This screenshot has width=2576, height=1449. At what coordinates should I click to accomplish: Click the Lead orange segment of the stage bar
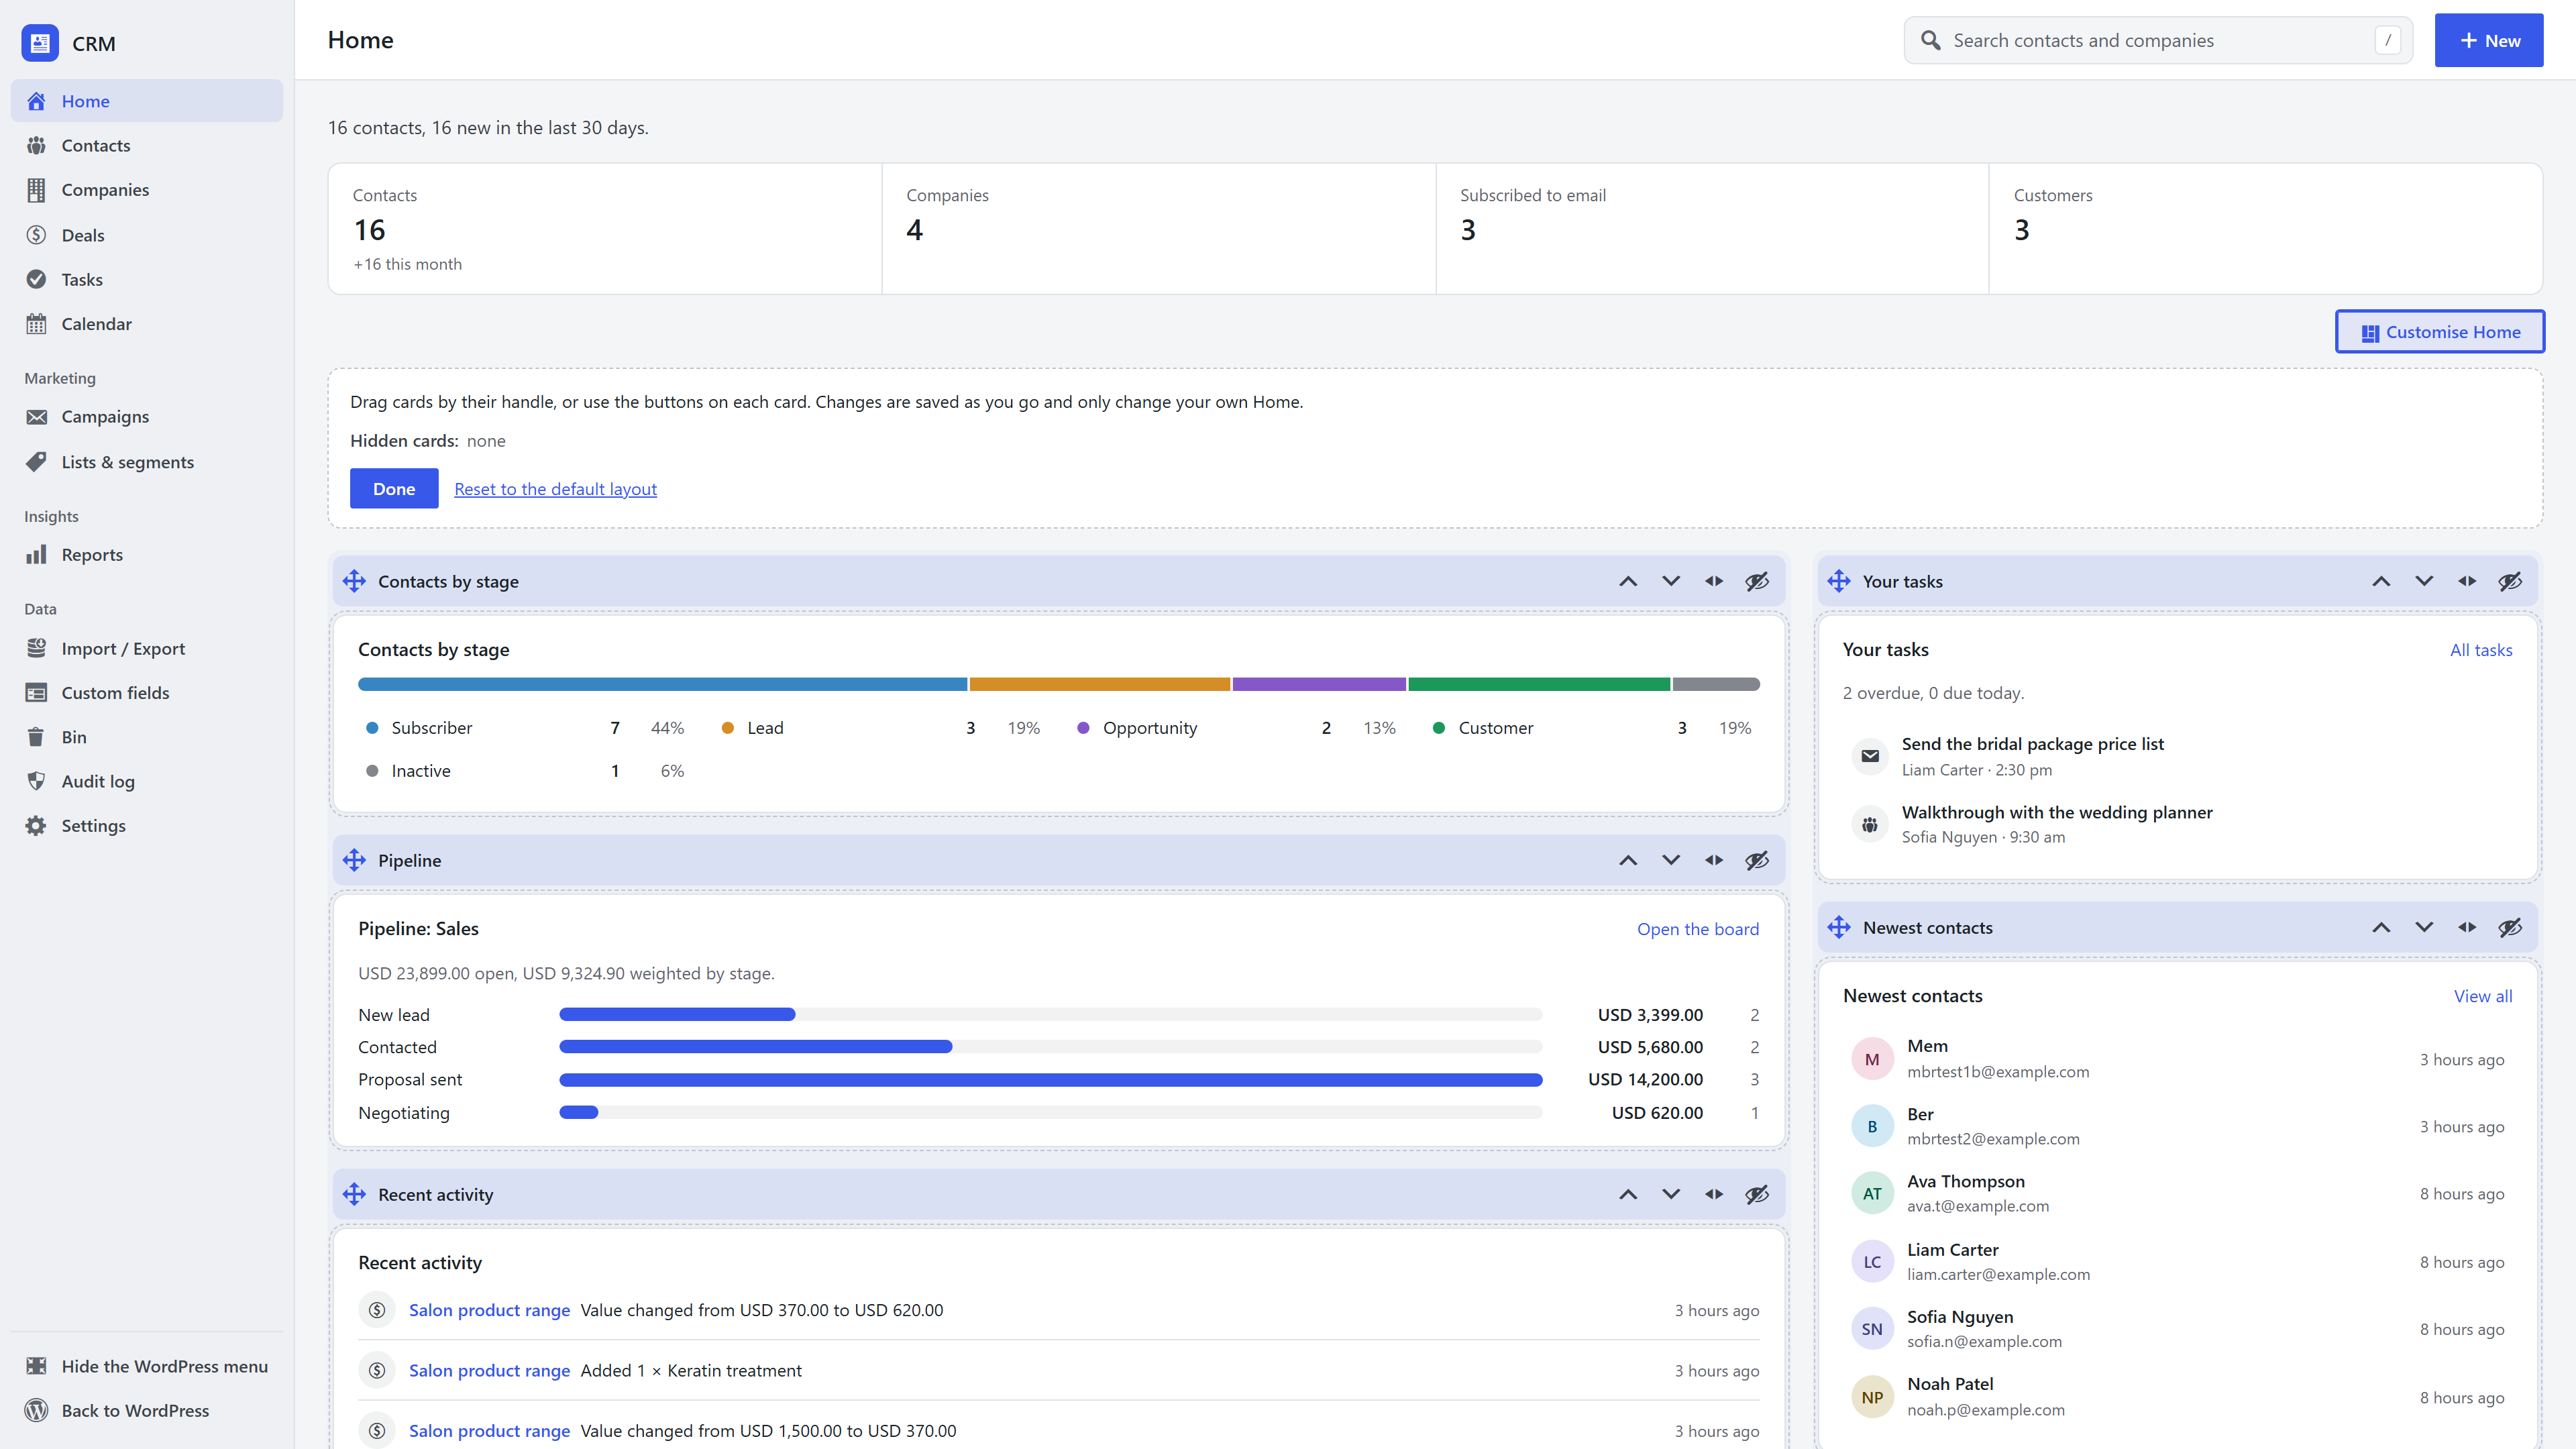pyautogui.click(x=1099, y=684)
